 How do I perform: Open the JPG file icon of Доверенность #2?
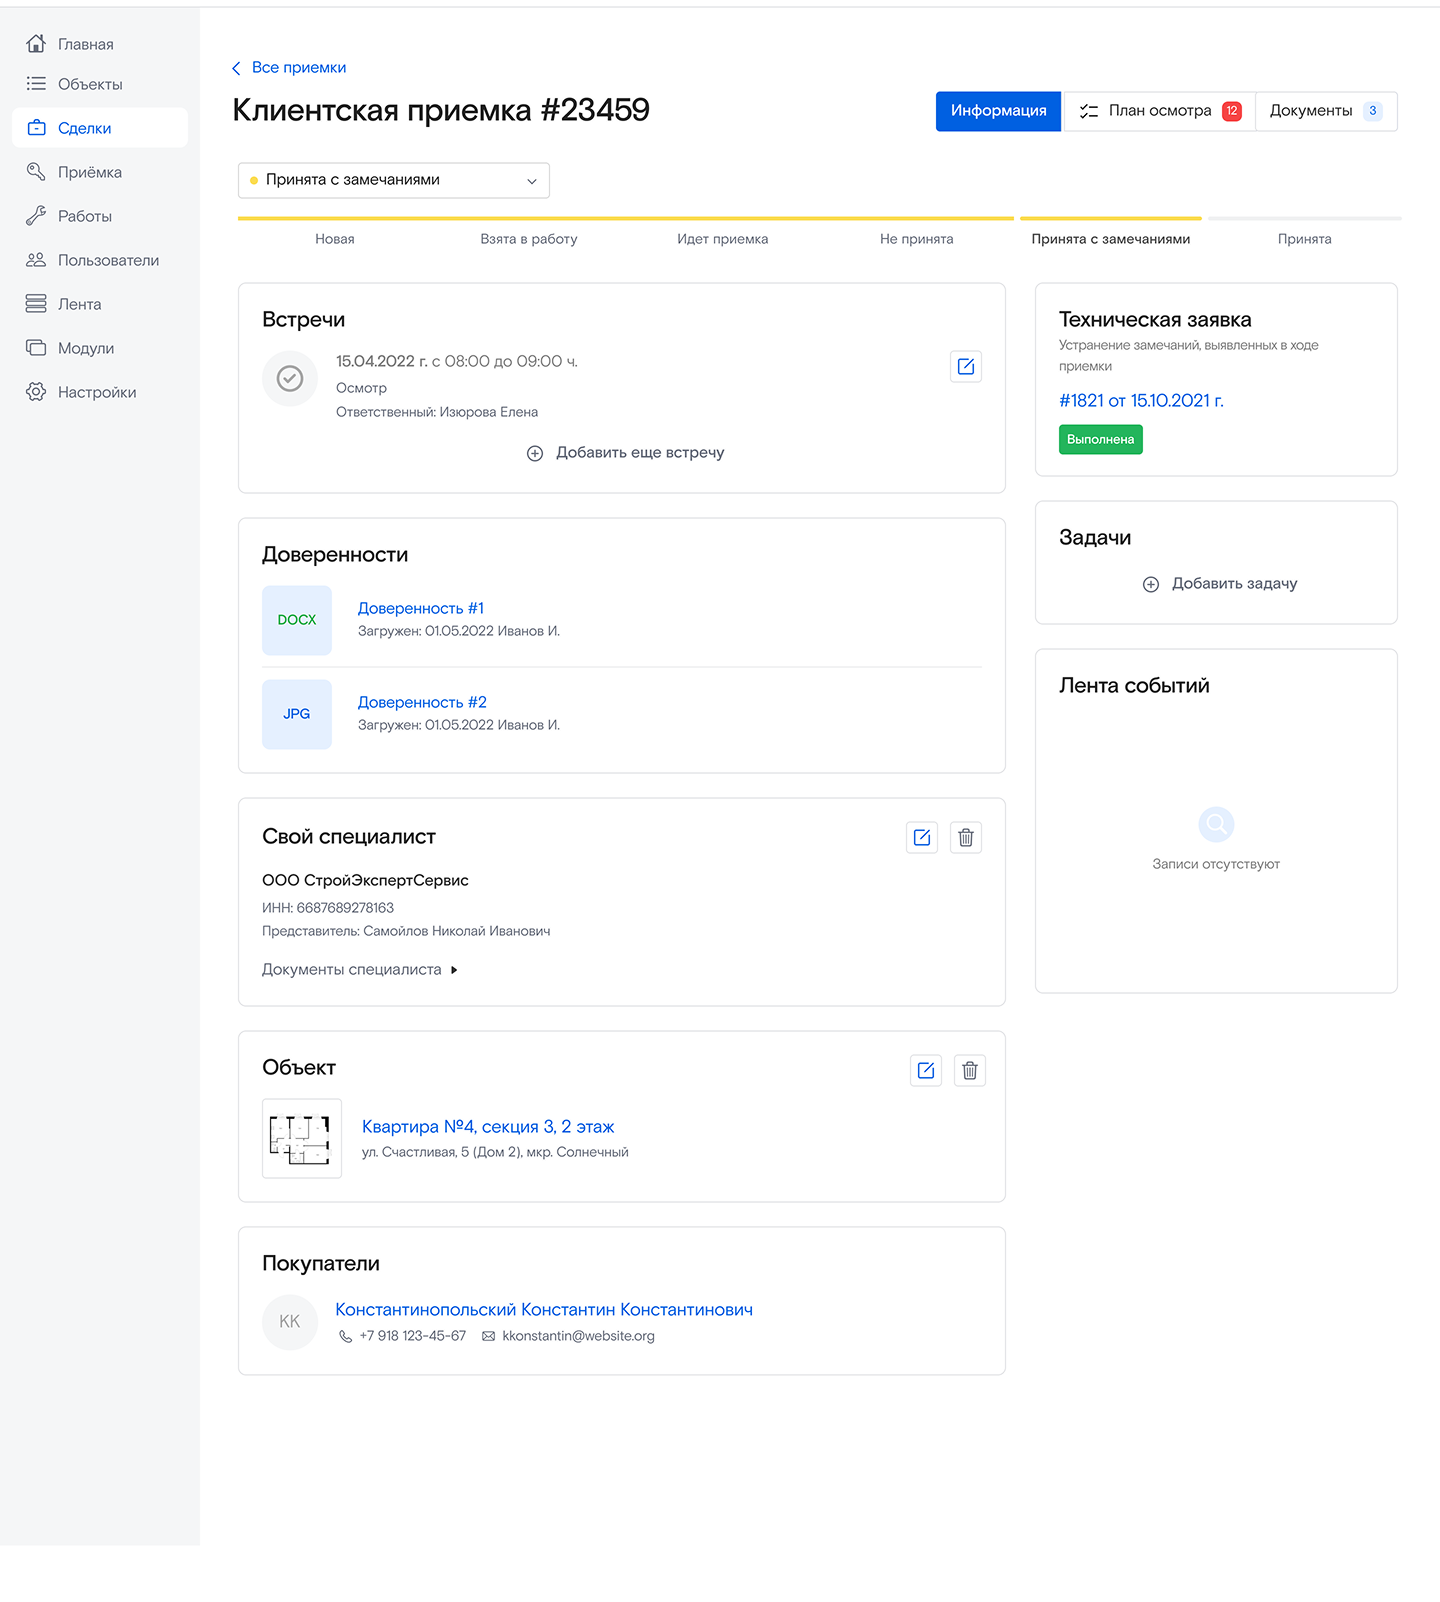click(x=297, y=714)
